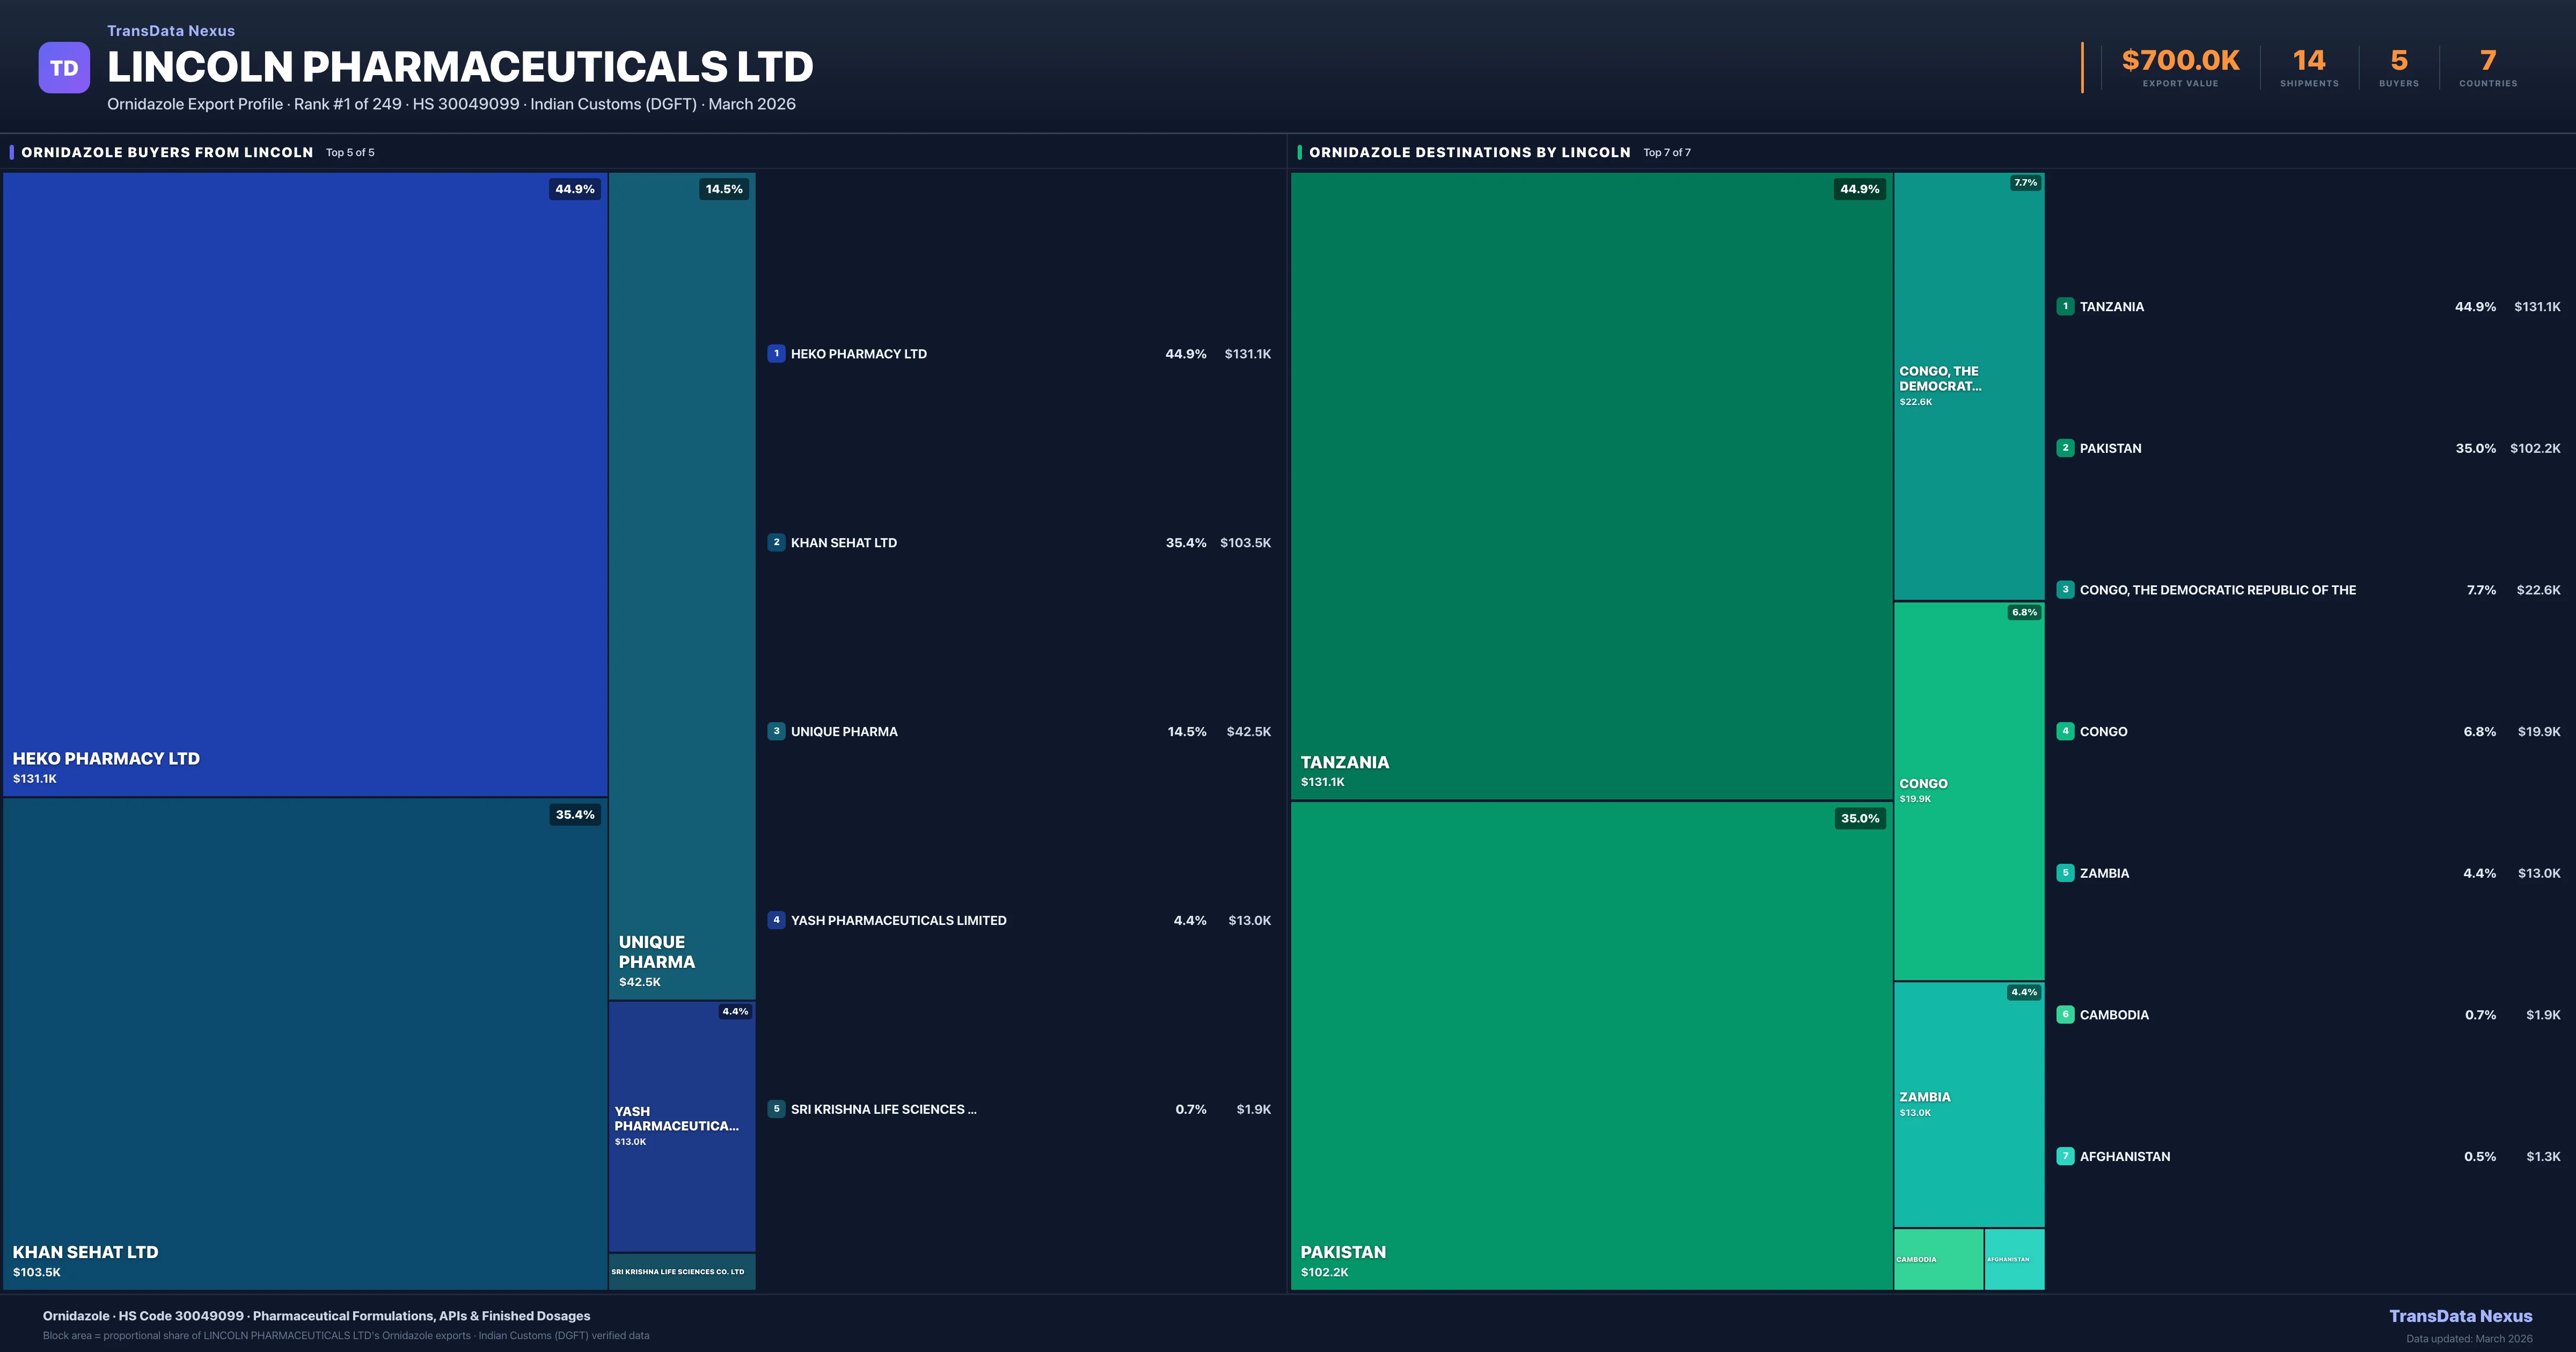Image resolution: width=2576 pixels, height=1352 pixels.
Task: Select the HEKO PHARMACY LTD treemap block
Action: point(305,485)
